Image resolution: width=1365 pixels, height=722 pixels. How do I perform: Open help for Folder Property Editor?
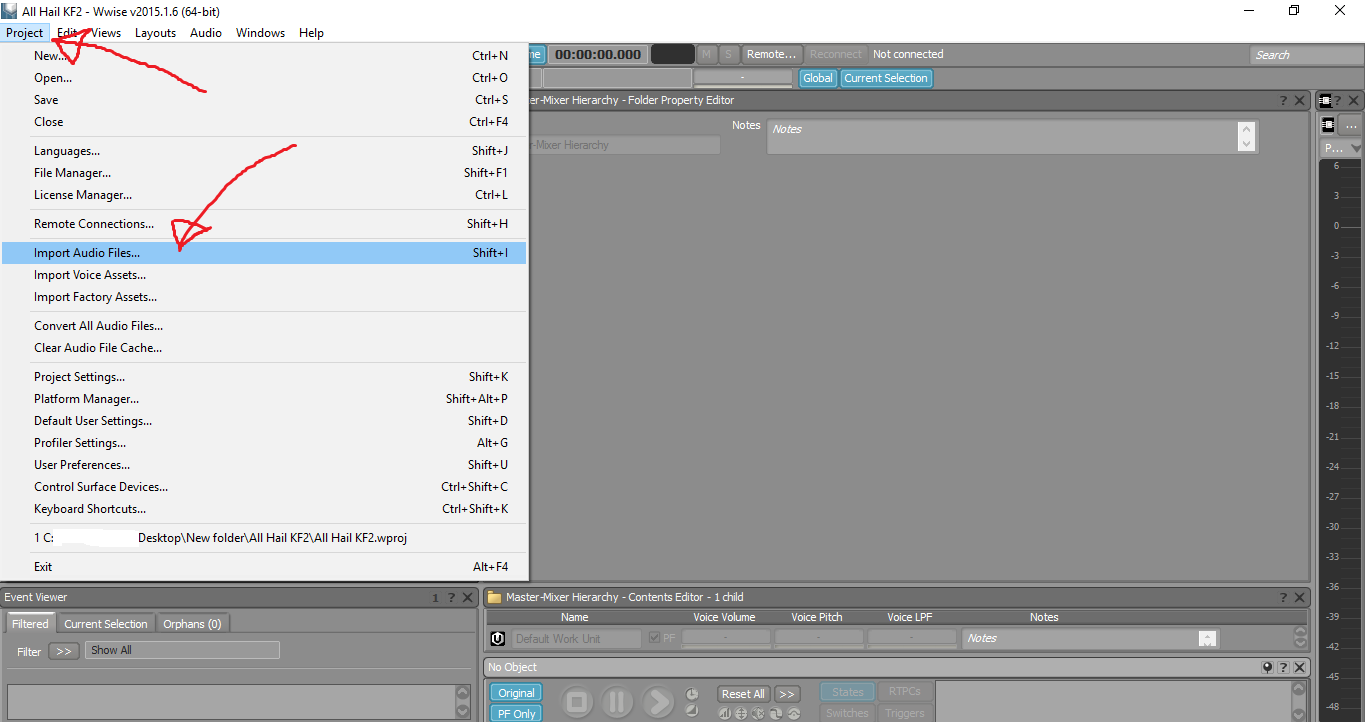tap(1283, 101)
